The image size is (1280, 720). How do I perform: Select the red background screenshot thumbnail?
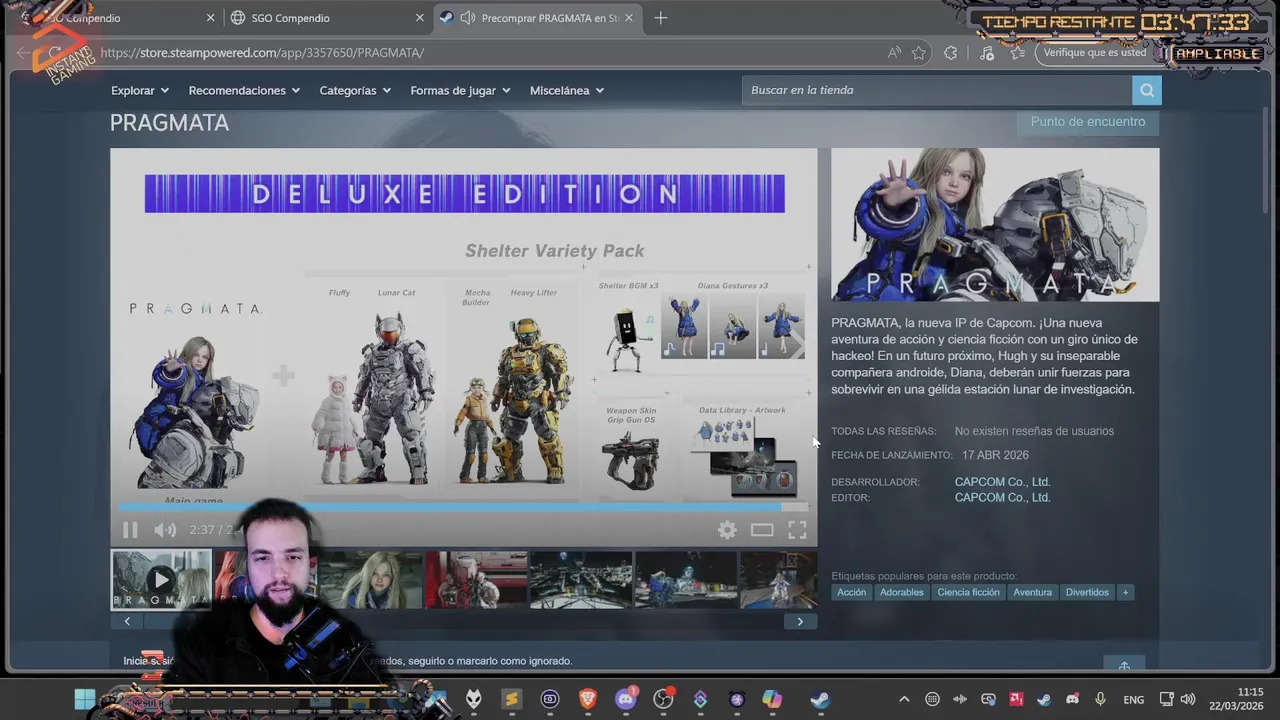(476, 580)
